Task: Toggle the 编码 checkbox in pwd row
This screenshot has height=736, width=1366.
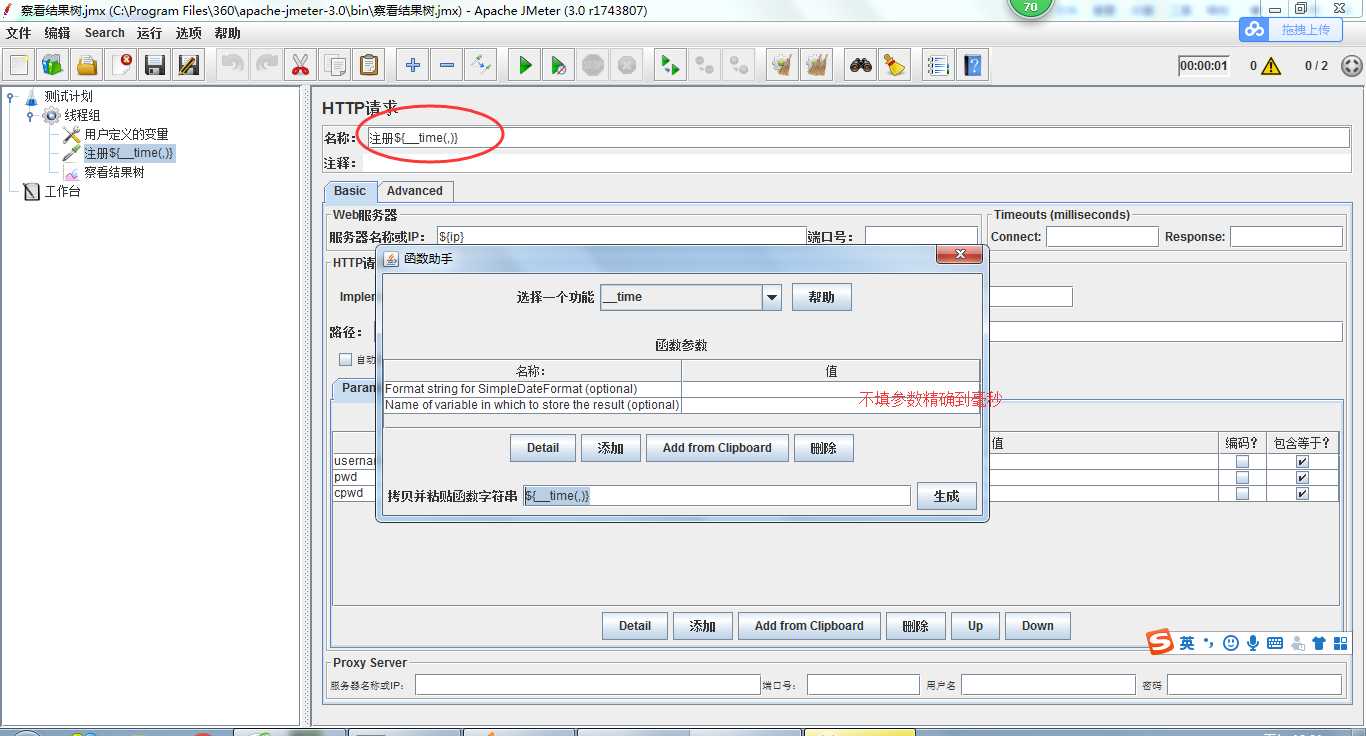Action: click(1242, 478)
